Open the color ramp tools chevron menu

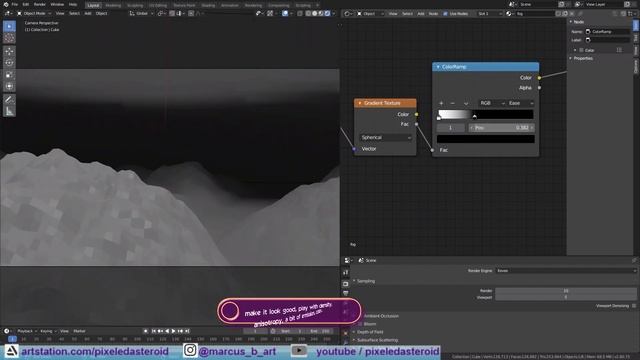(x=466, y=103)
